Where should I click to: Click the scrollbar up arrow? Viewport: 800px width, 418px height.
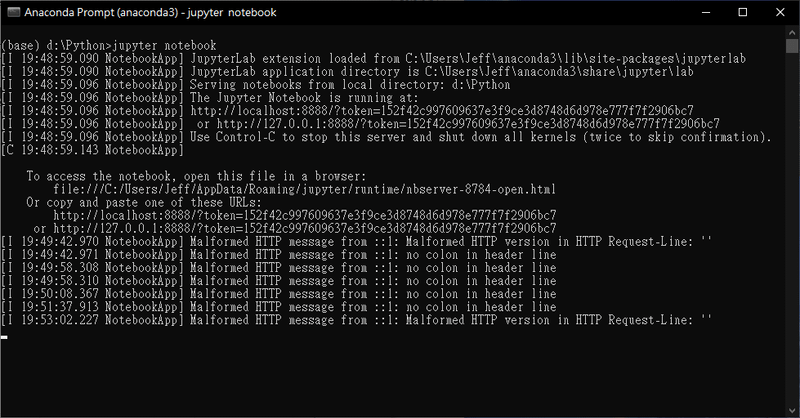click(792, 32)
